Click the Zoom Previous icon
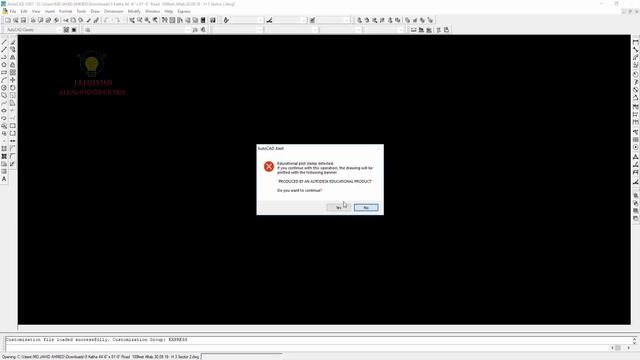640x360 pixels. click(x=155, y=20)
